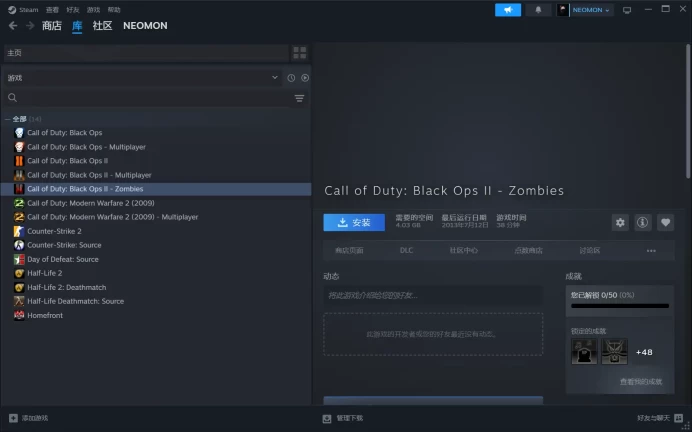
Task: Go forward with the right arrow
Action: tap(30, 26)
